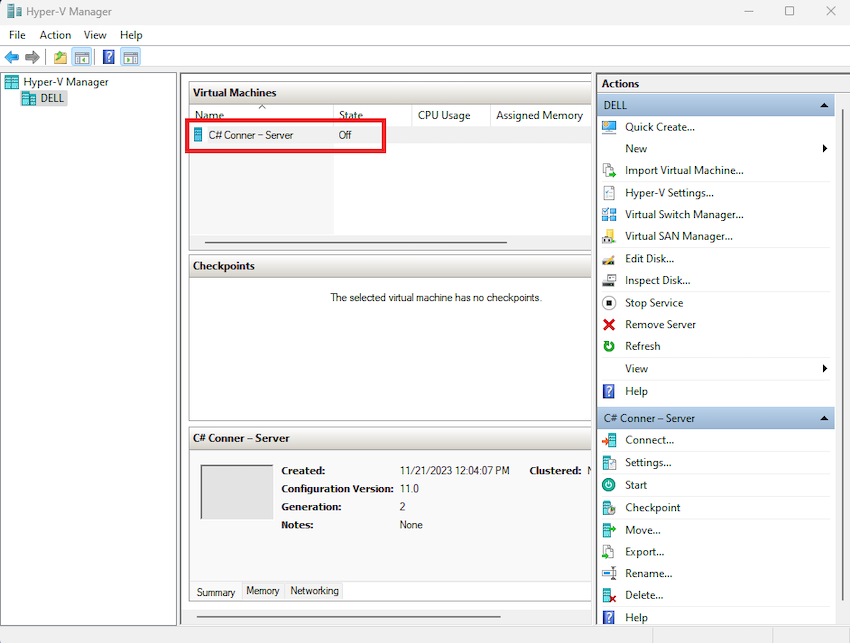Viewport: 850px width, 643px height.
Task: Select the C# Conner – Server virtual machine
Action: 255,133
